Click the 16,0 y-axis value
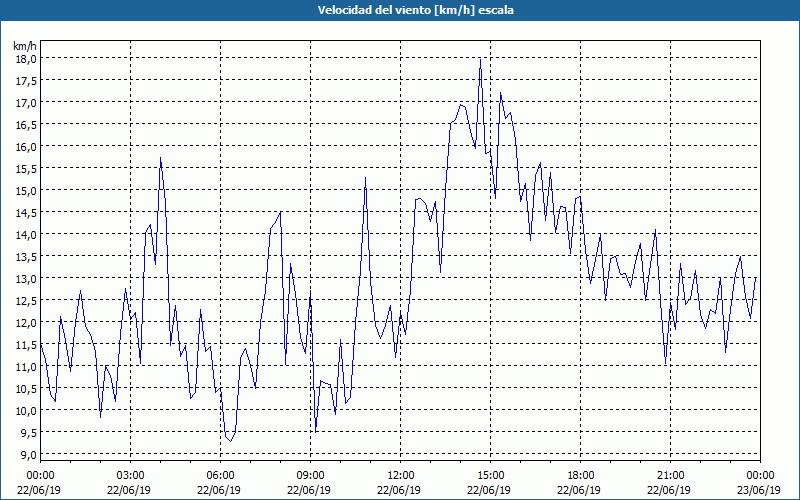The image size is (800, 500). click(x=26, y=146)
